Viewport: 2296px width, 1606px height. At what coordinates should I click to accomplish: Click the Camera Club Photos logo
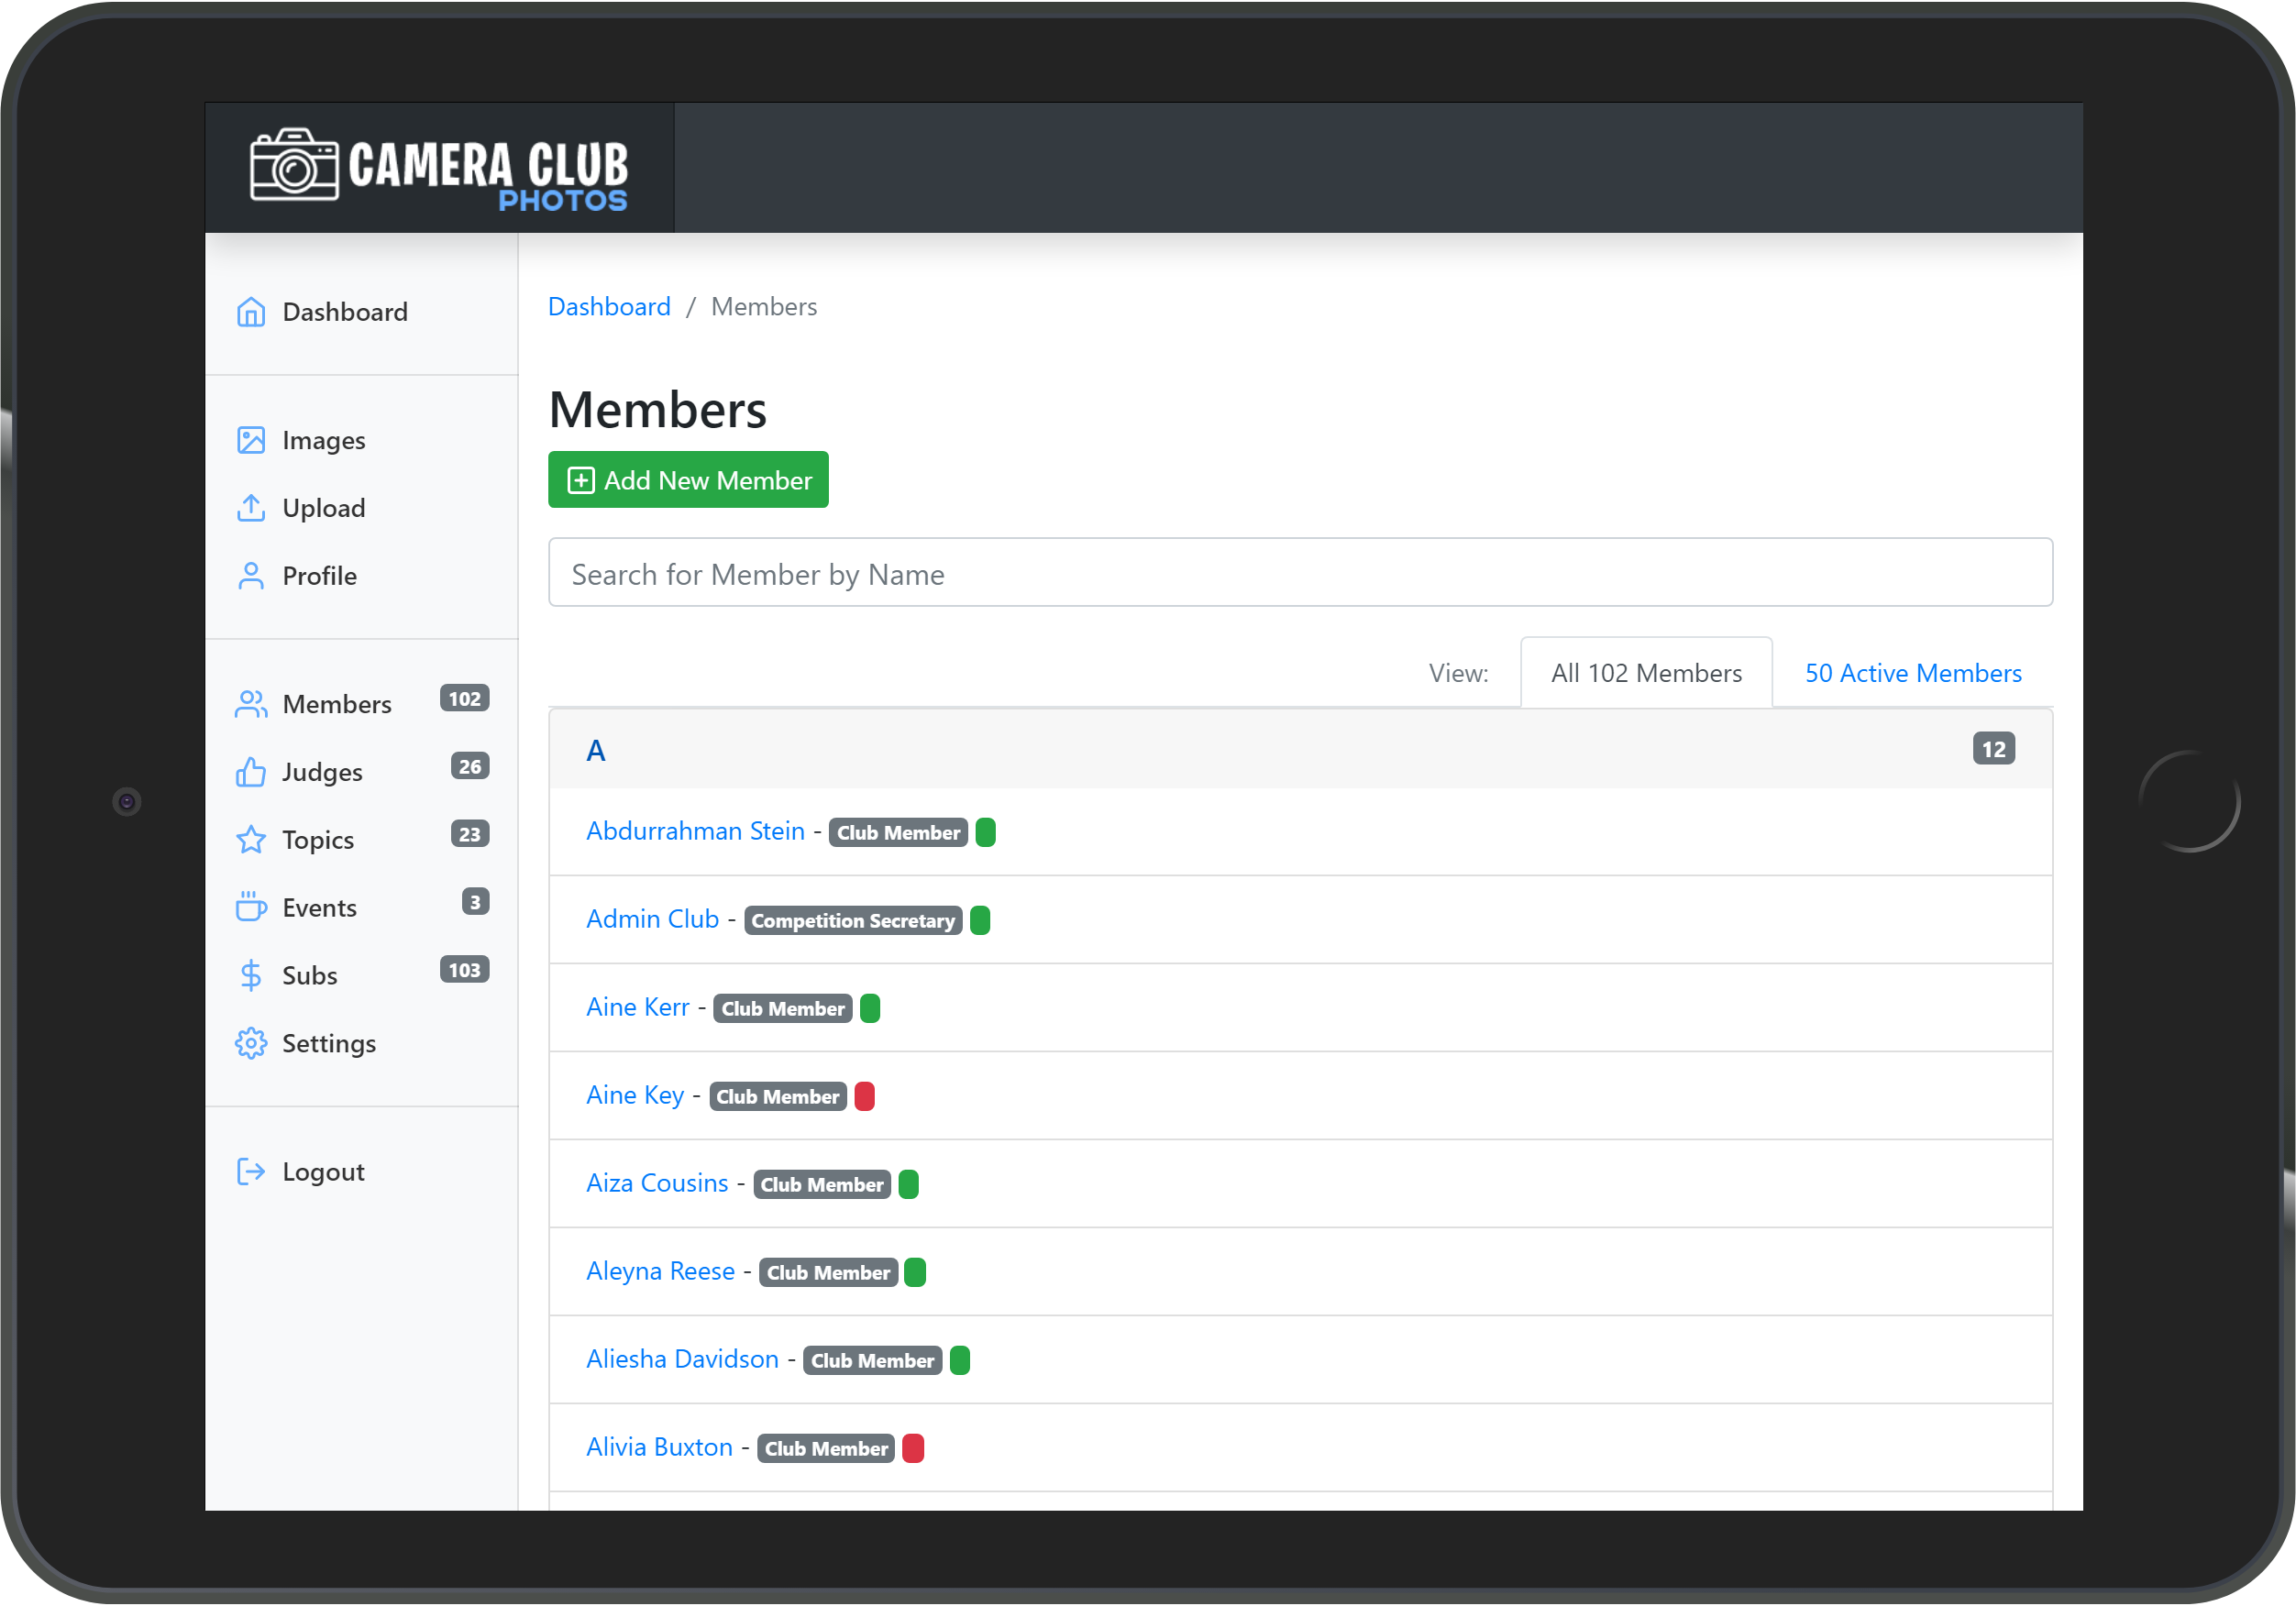pos(439,168)
